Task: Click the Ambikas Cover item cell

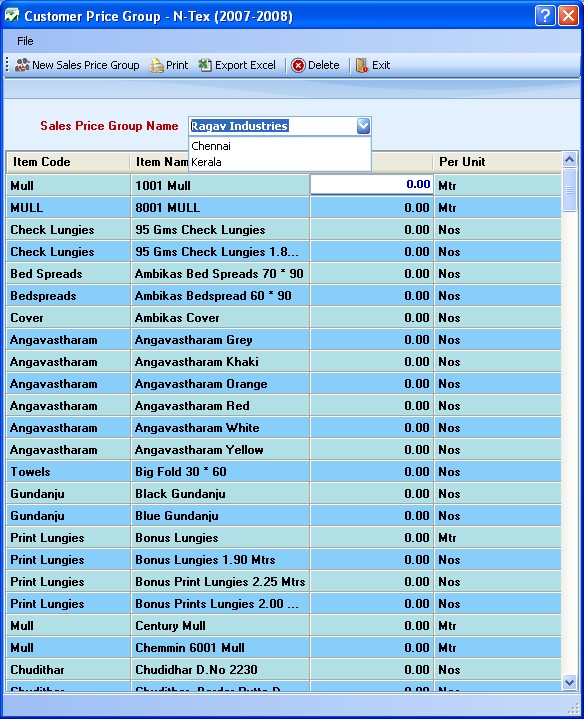Action: pos(220,318)
